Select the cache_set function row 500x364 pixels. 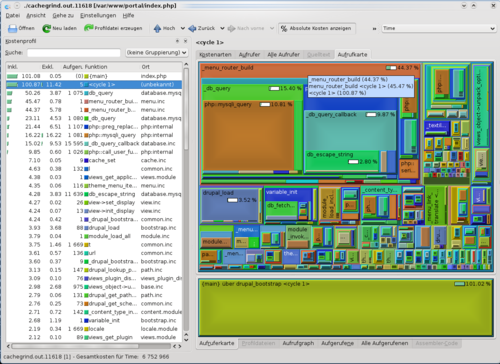[x=94, y=160]
